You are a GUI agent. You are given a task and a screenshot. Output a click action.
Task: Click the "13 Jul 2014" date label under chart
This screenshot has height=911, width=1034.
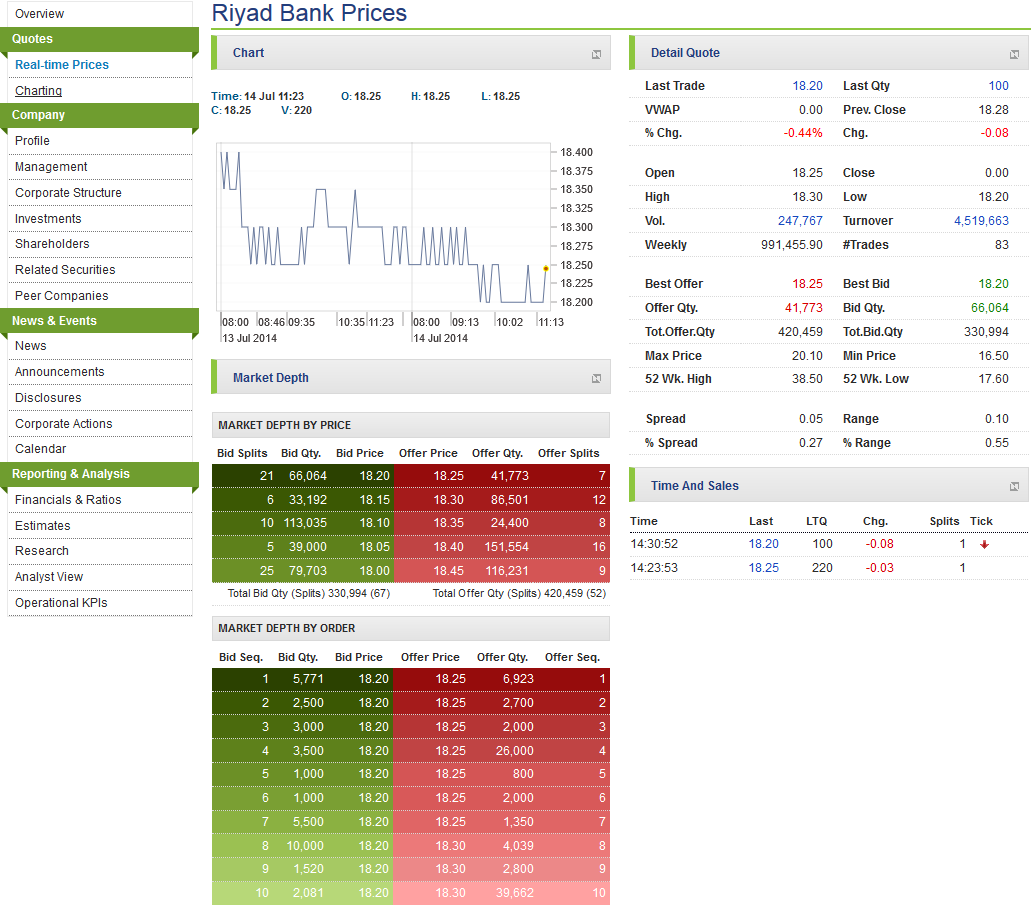249,338
